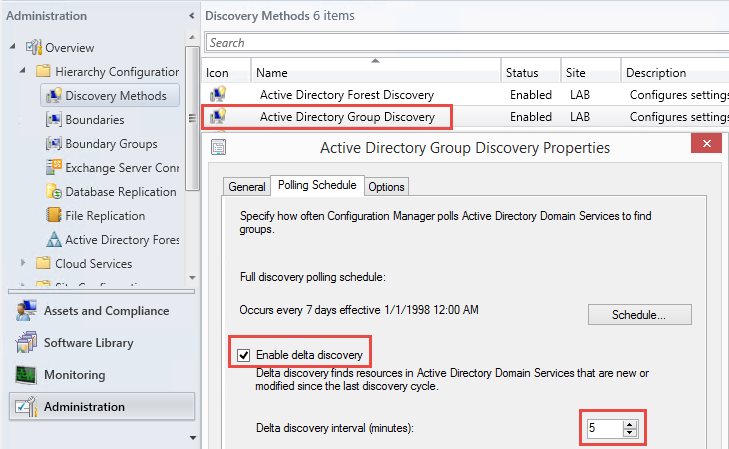729x449 pixels.
Task: Open the workspace overflow options arrow
Action: coord(193,437)
